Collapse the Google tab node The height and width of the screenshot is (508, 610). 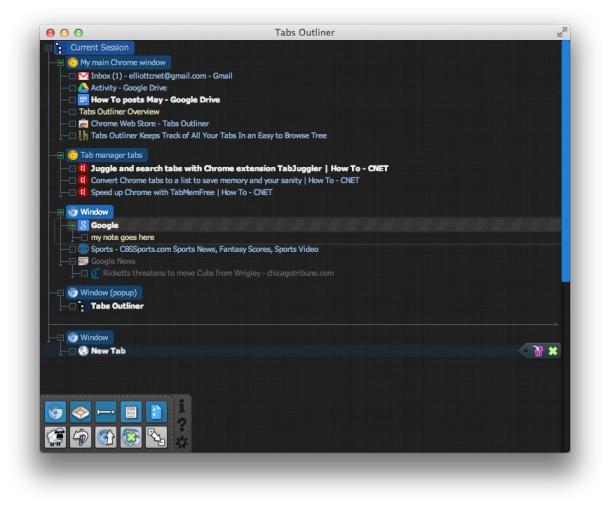[x=72, y=225]
